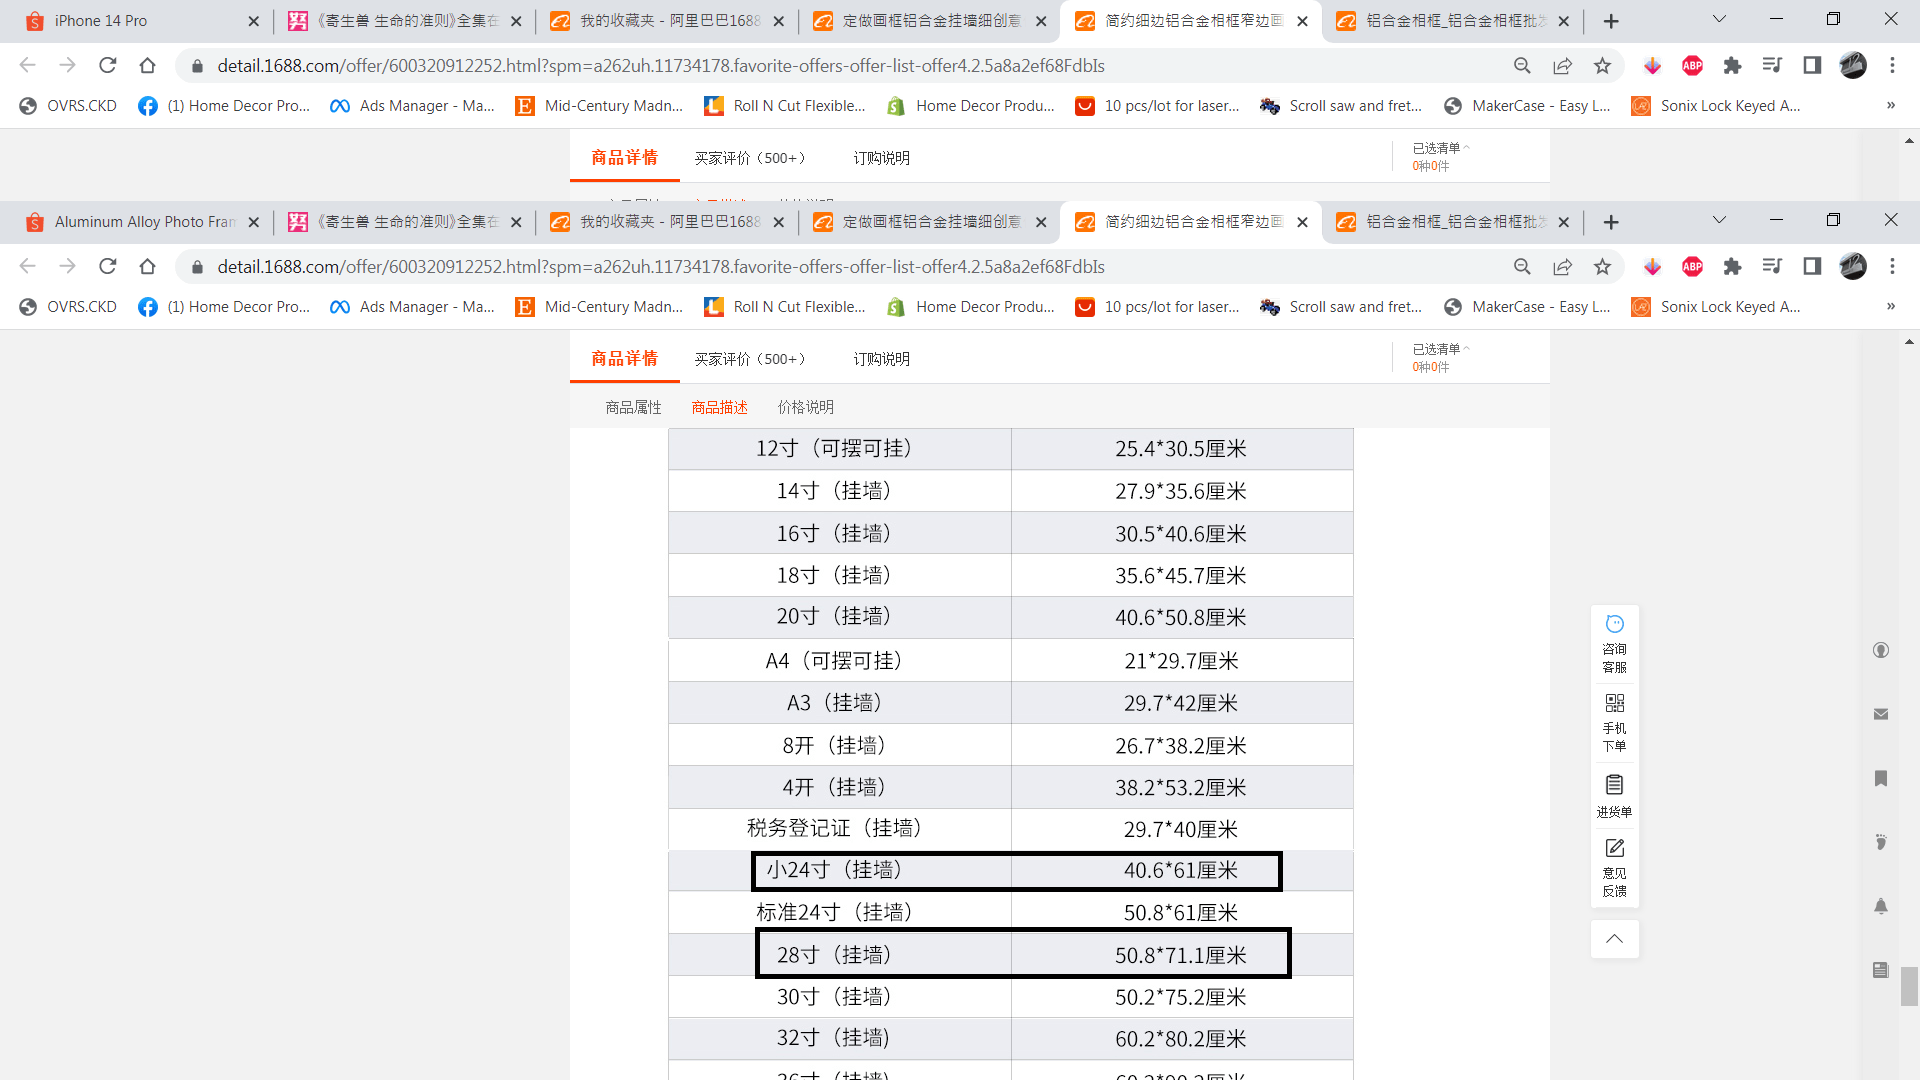Click the page's vertical scrollbar thumb

pos(1909,985)
